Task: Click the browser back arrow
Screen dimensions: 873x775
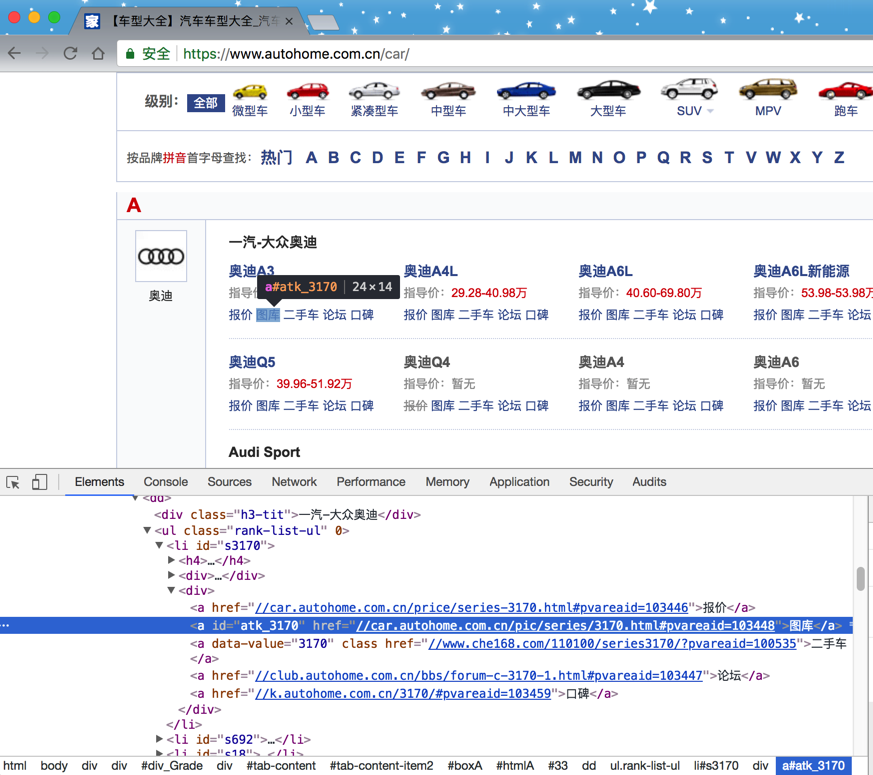Action: (x=14, y=53)
